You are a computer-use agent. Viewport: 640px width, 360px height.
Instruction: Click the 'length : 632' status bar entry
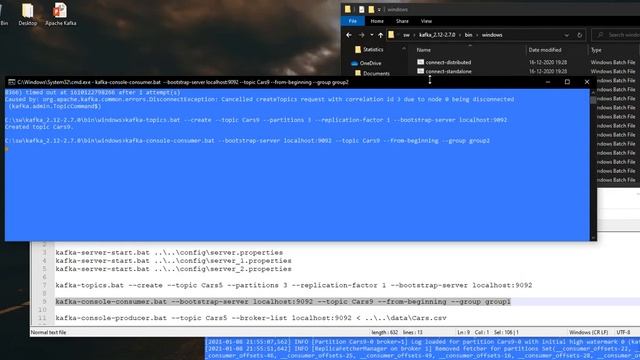pyautogui.click(x=384, y=333)
